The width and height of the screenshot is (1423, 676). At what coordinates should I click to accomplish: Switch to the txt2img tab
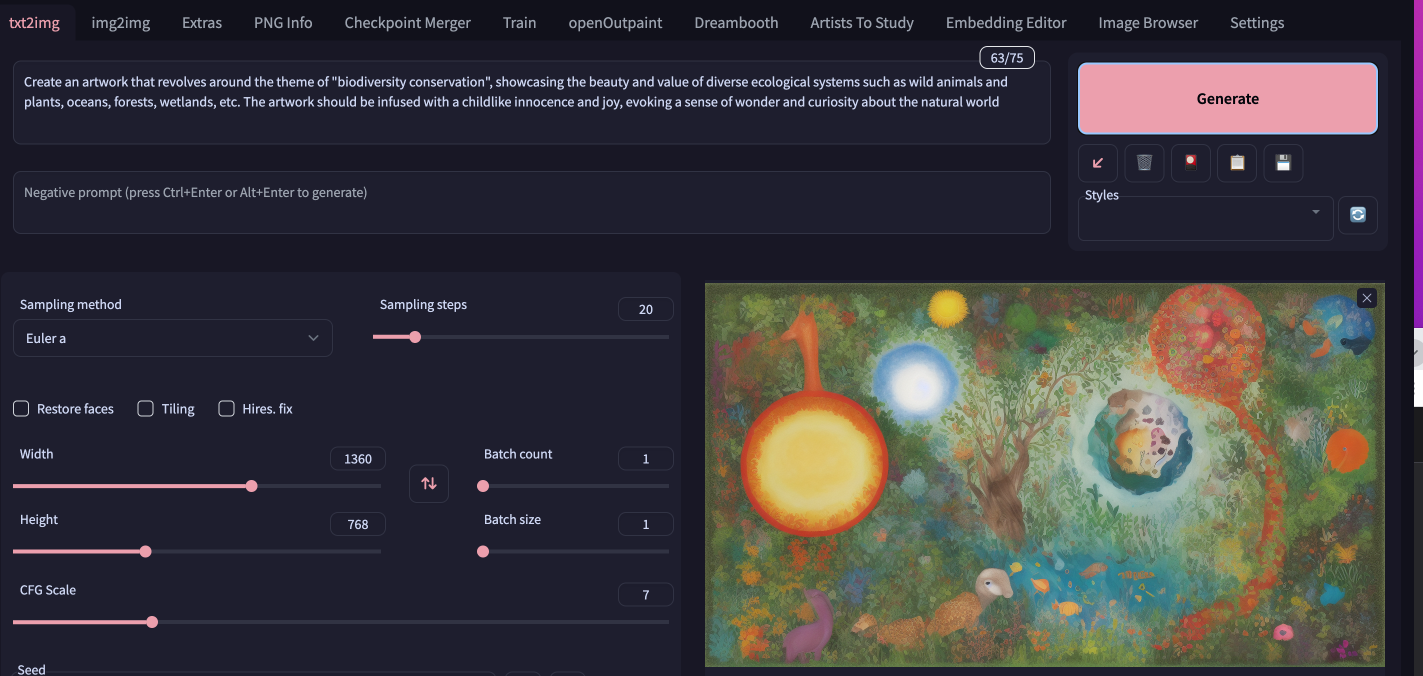click(34, 22)
